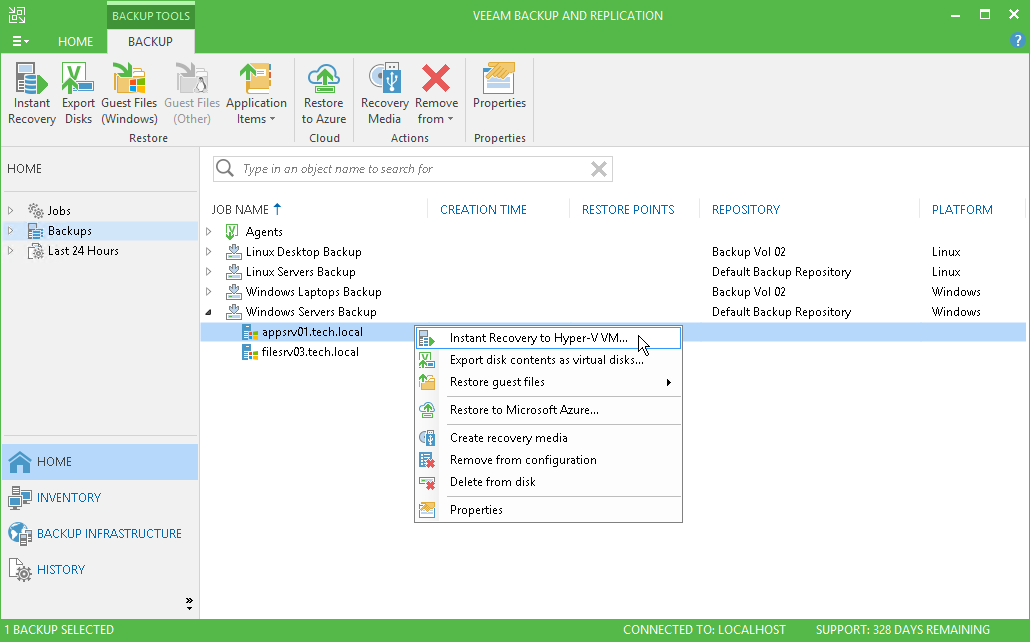Viewport: 1030px width, 642px height.
Task: Switch to the HOME ribbon tab
Action: pyautogui.click(x=76, y=41)
